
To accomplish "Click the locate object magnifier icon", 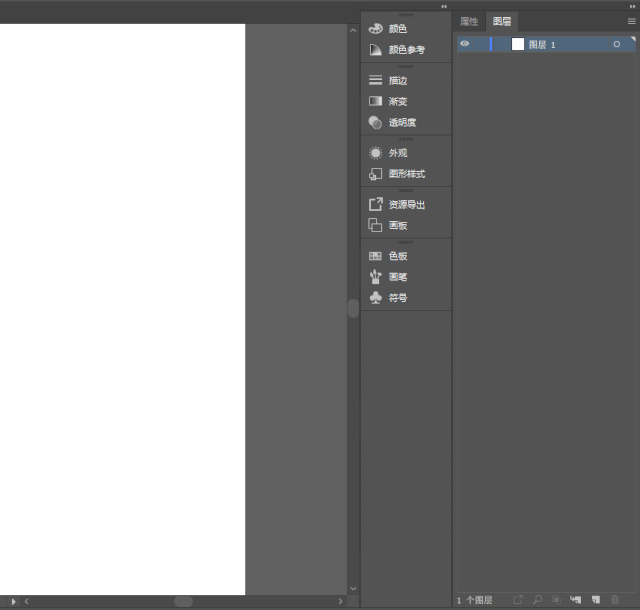I will (537, 599).
